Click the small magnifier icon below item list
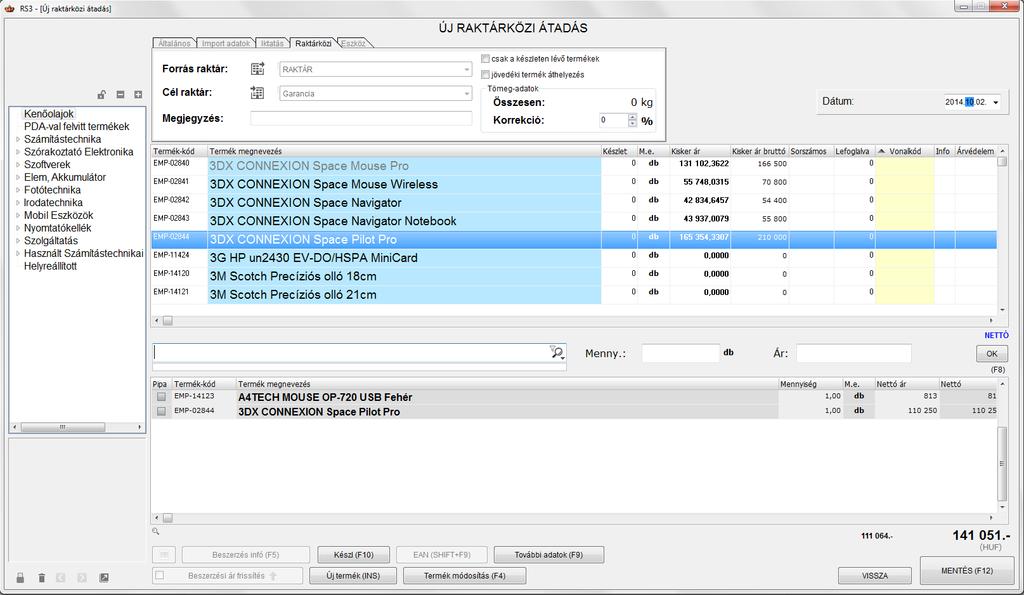The height and width of the screenshot is (595, 1024). [156, 532]
